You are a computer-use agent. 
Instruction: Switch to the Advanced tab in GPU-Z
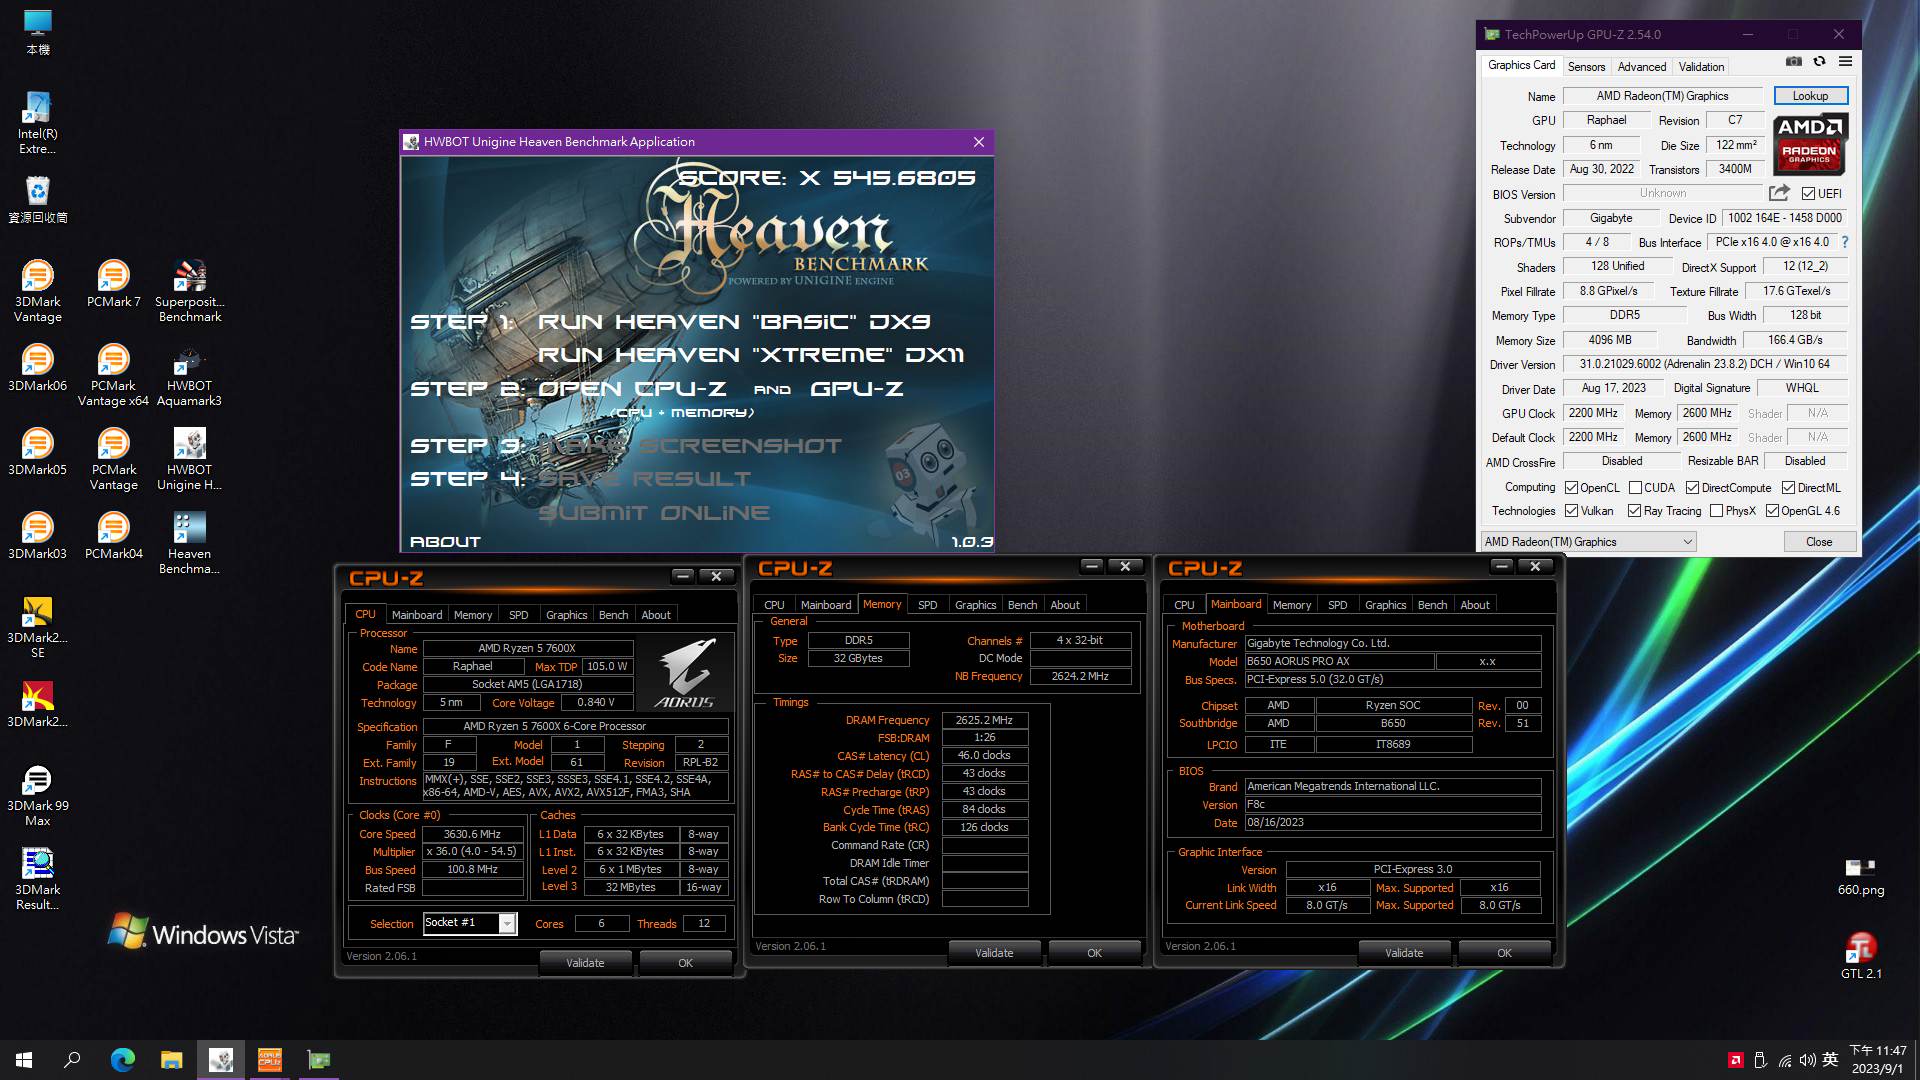click(1642, 67)
